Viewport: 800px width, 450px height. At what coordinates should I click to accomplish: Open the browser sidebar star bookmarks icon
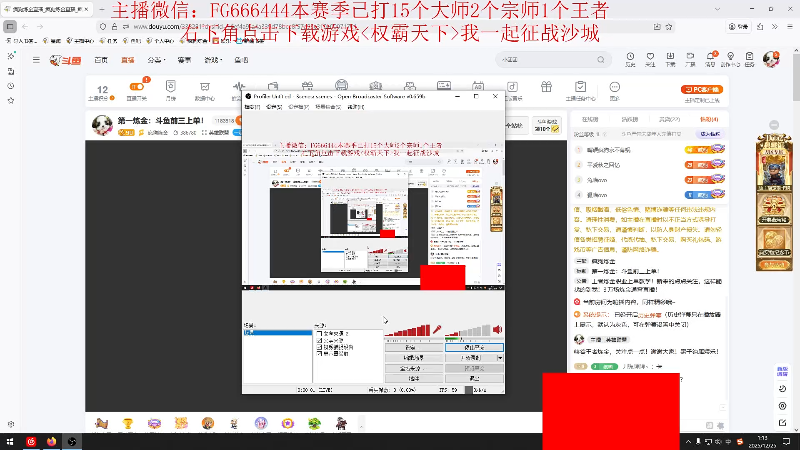coord(11,101)
